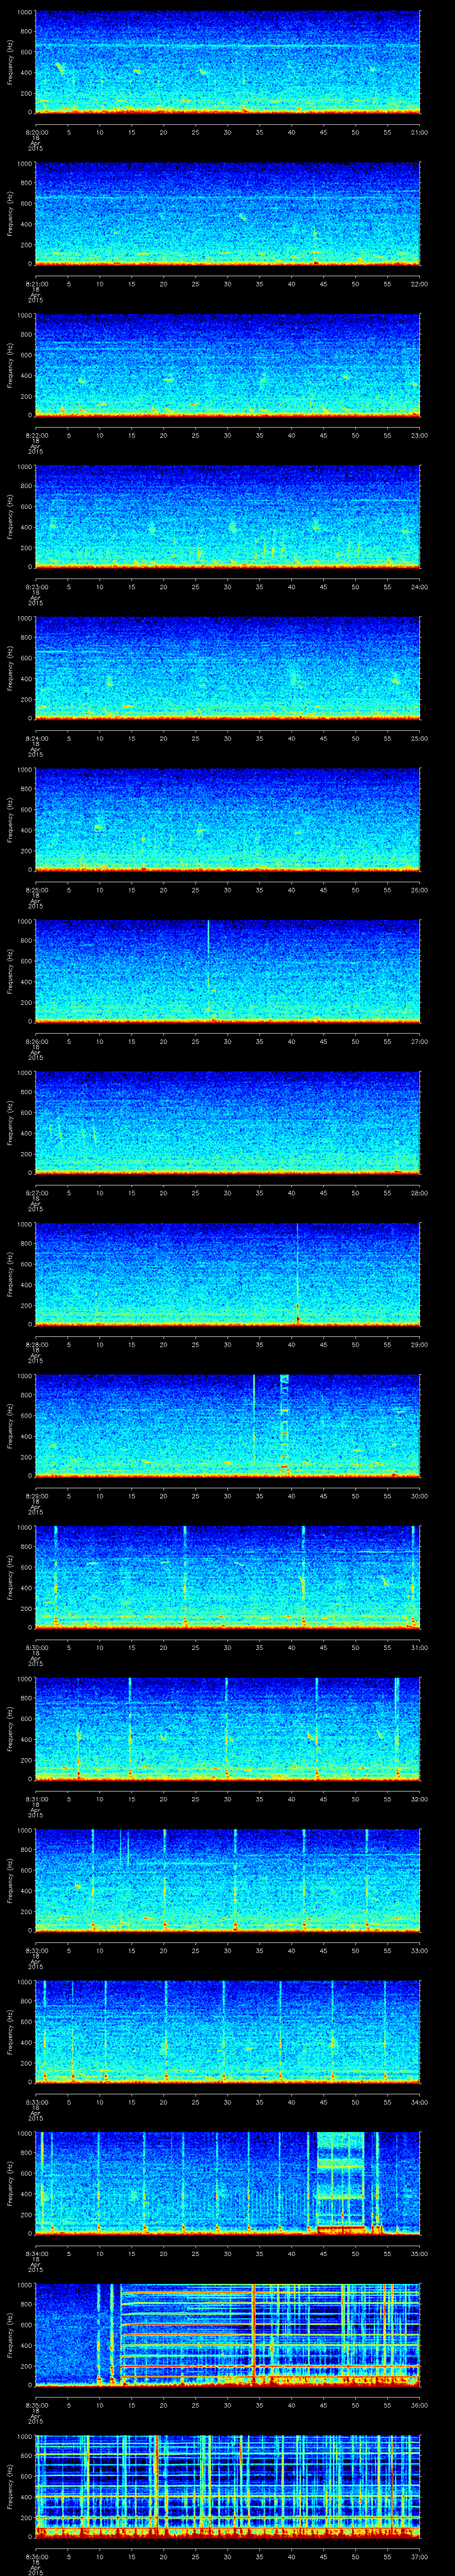Screen dimensions: 455x2576
Task: Open the spectrogram panel starting at 8:20:00
Action: pos(227,62)
